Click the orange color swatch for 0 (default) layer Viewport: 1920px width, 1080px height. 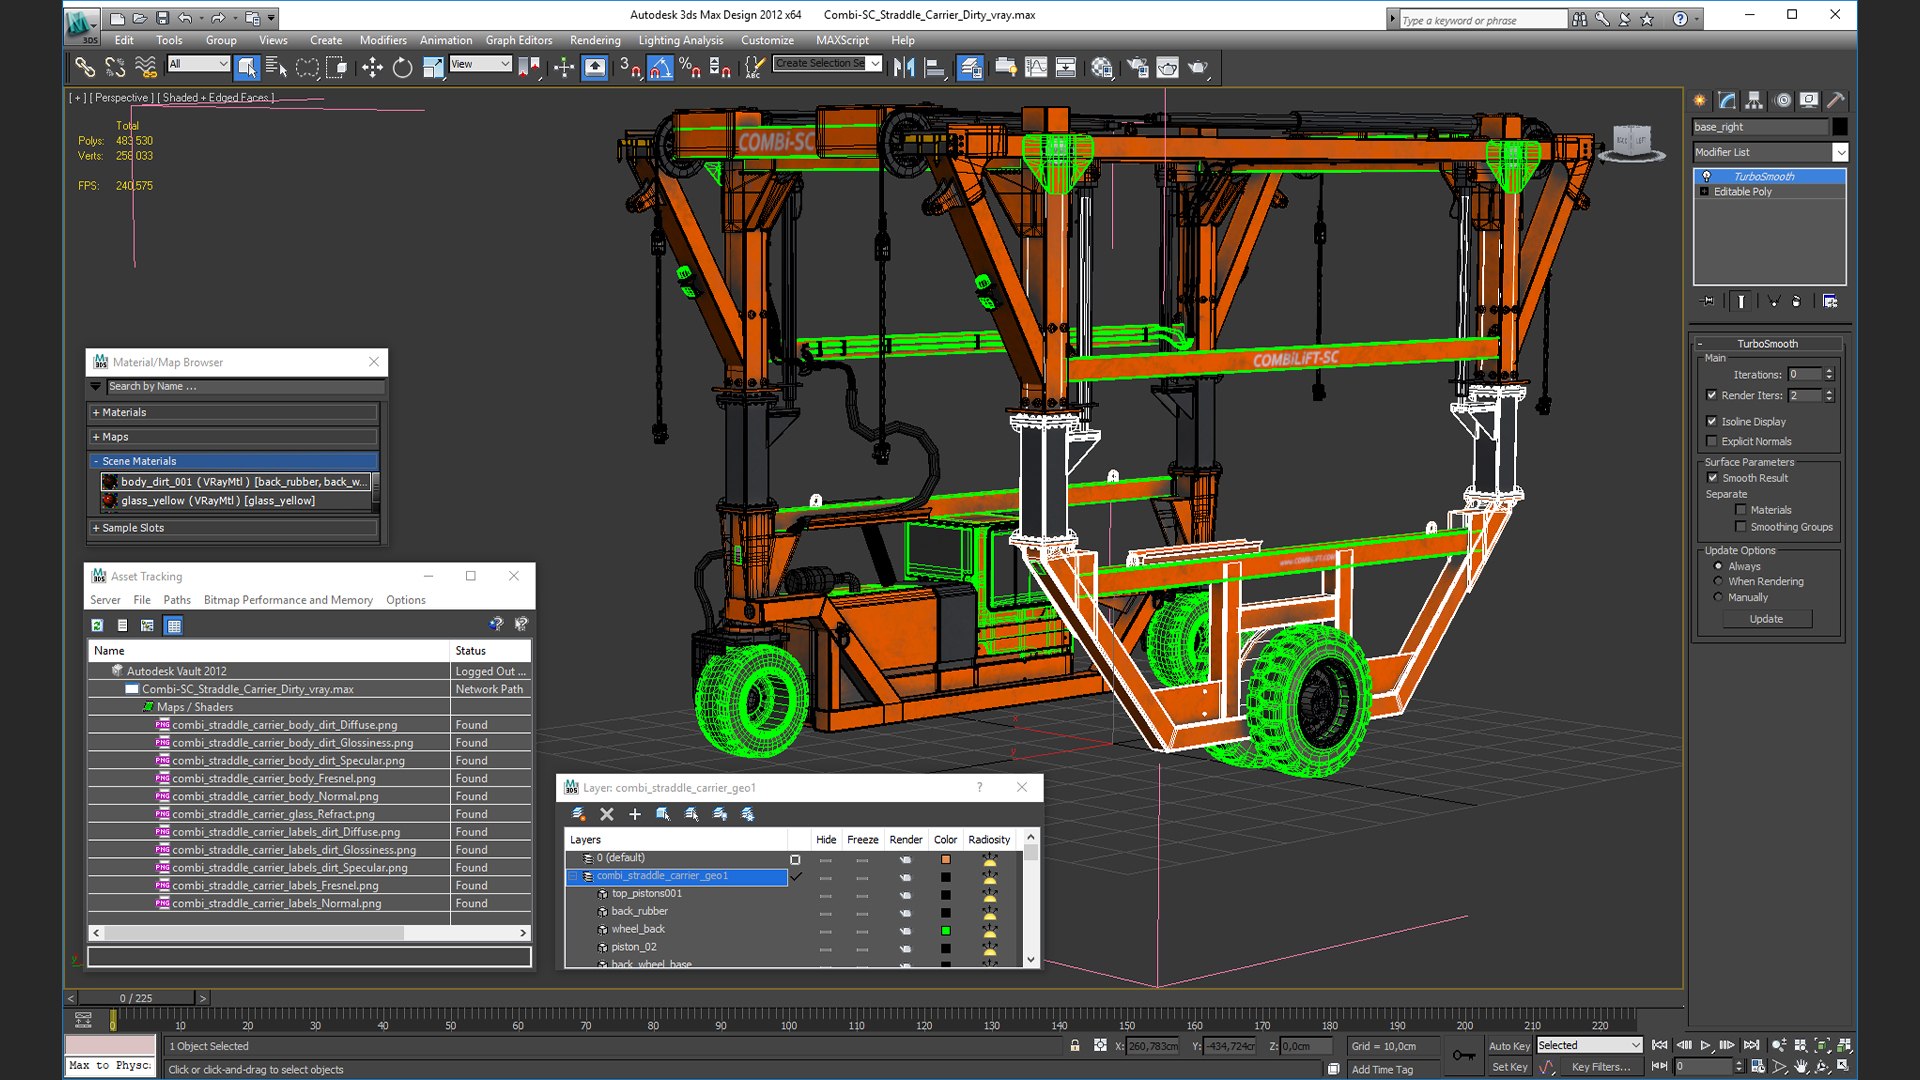(x=945, y=859)
